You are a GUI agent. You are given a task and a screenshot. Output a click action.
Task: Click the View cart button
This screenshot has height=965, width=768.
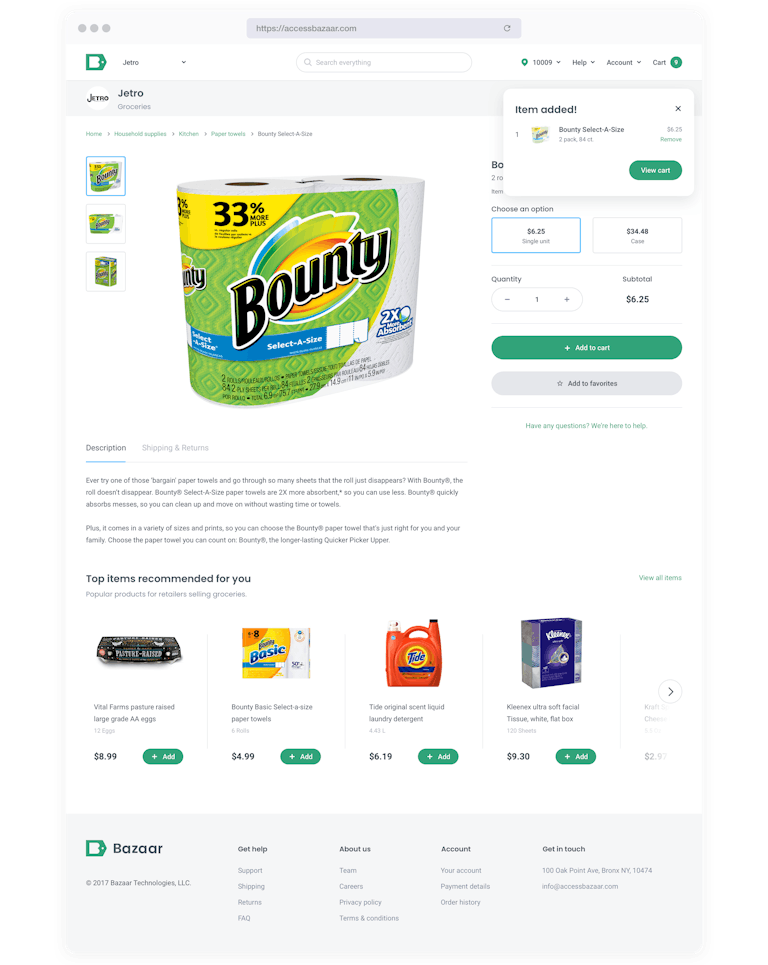pyautogui.click(x=655, y=170)
